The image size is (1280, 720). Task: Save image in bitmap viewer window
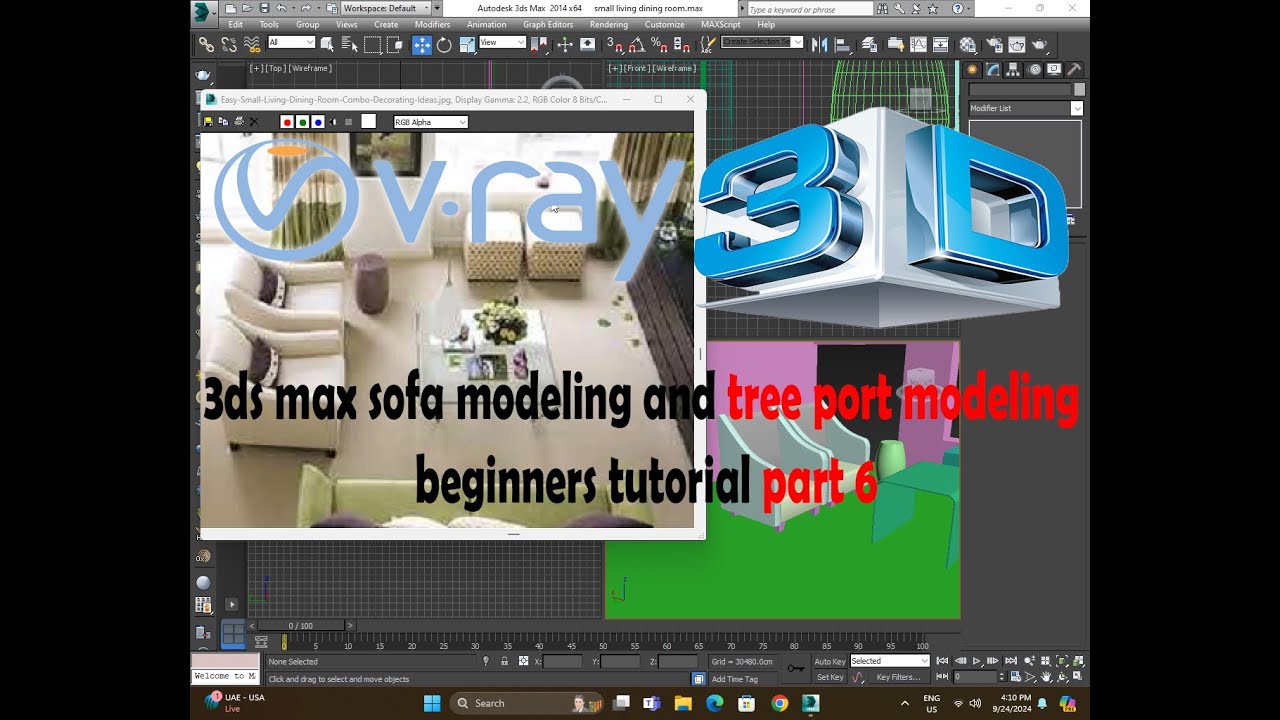(208, 122)
